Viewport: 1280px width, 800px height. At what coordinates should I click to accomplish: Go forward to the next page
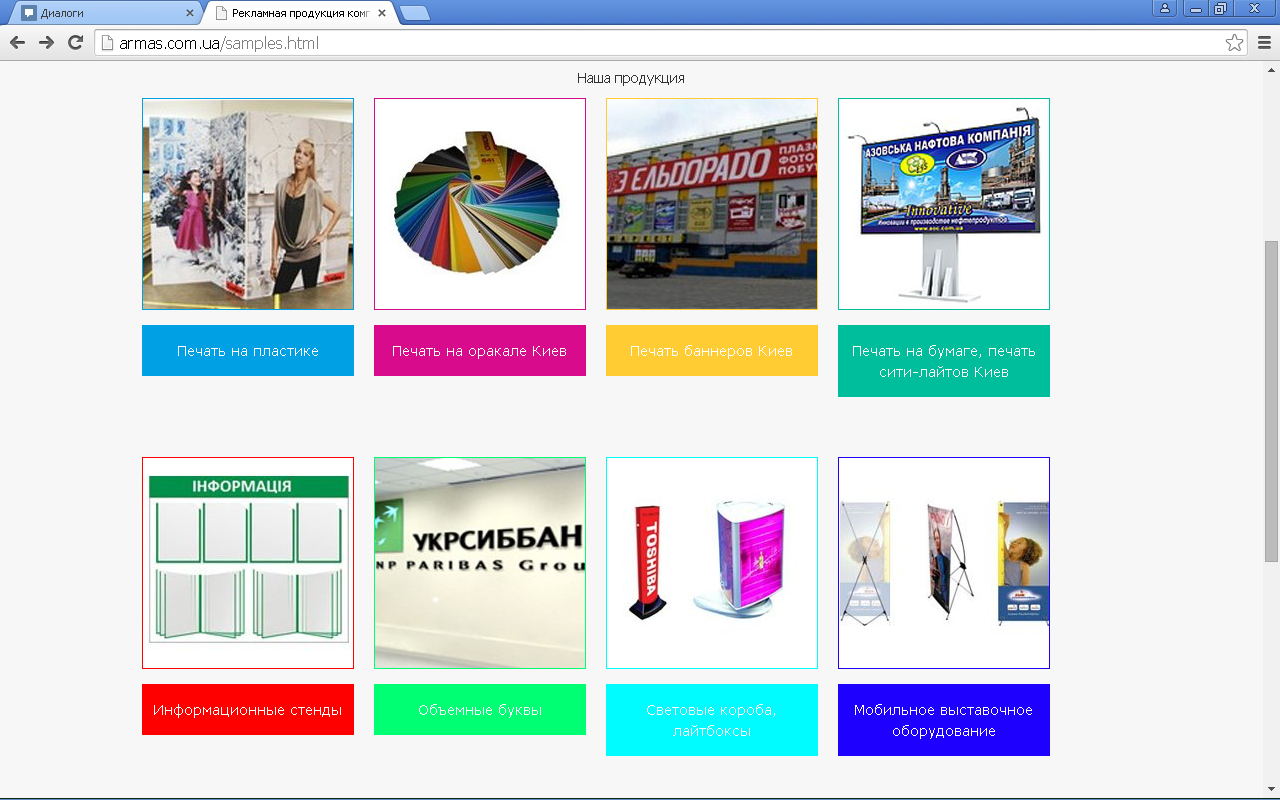click(x=46, y=42)
